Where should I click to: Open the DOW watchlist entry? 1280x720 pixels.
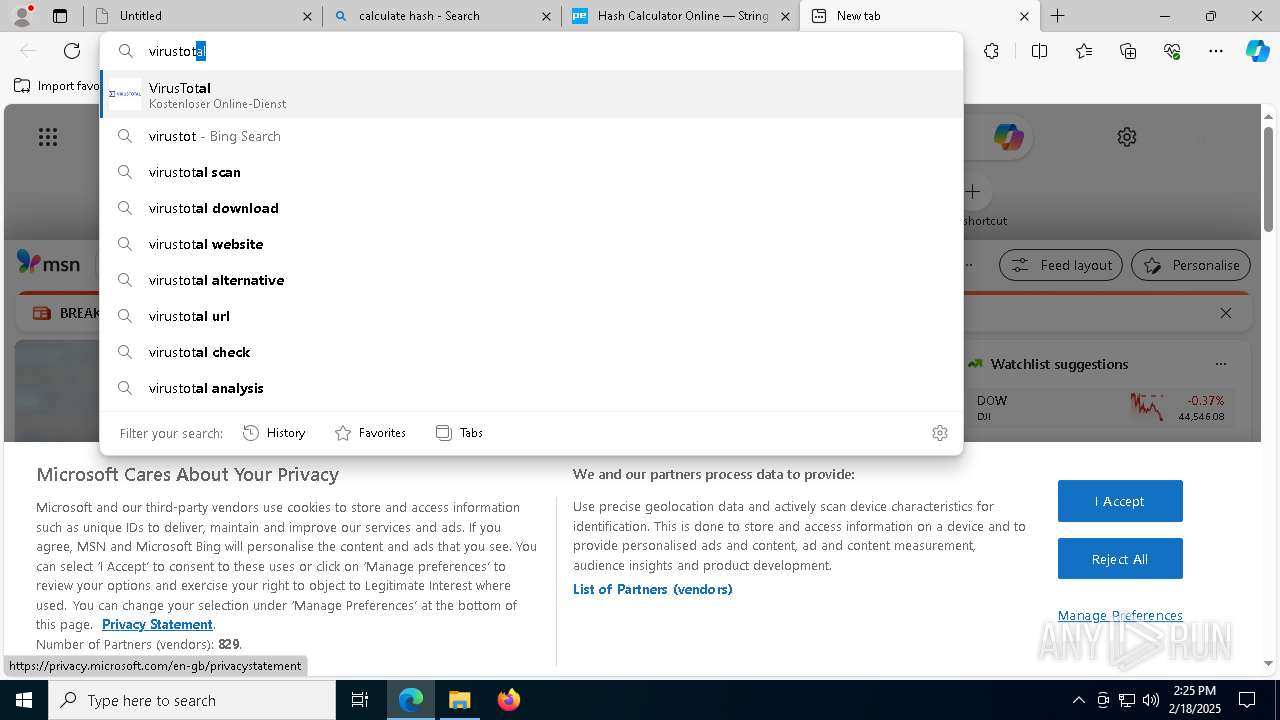pos(1100,407)
